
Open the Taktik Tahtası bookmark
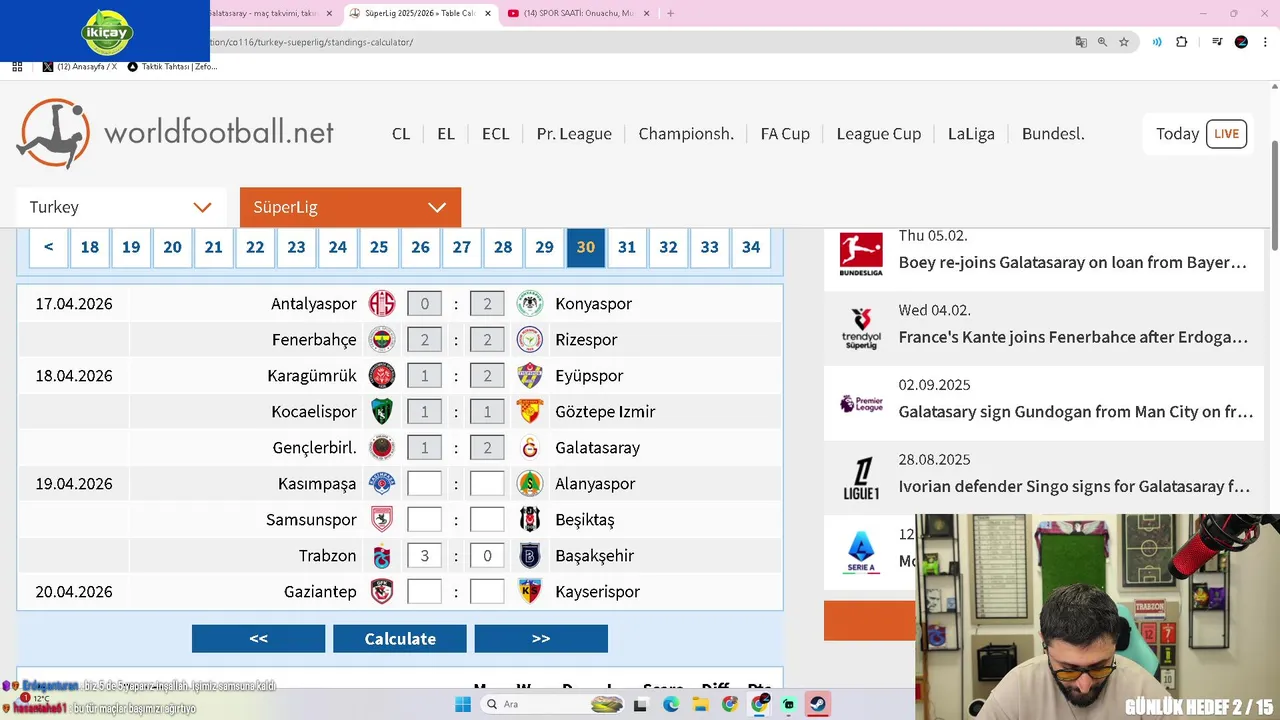click(x=172, y=67)
